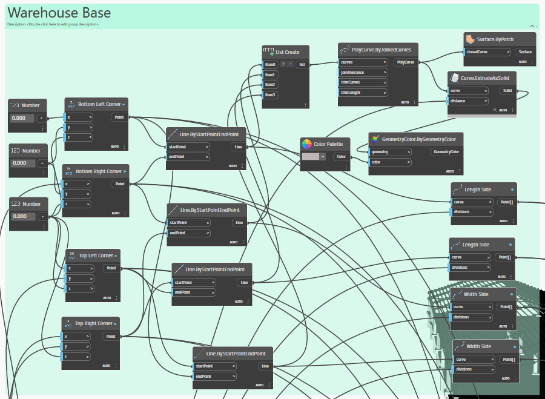The height and width of the screenshot is (399, 545).
Task: Click the item0 input port on List Create
Action: click(270, 65)
